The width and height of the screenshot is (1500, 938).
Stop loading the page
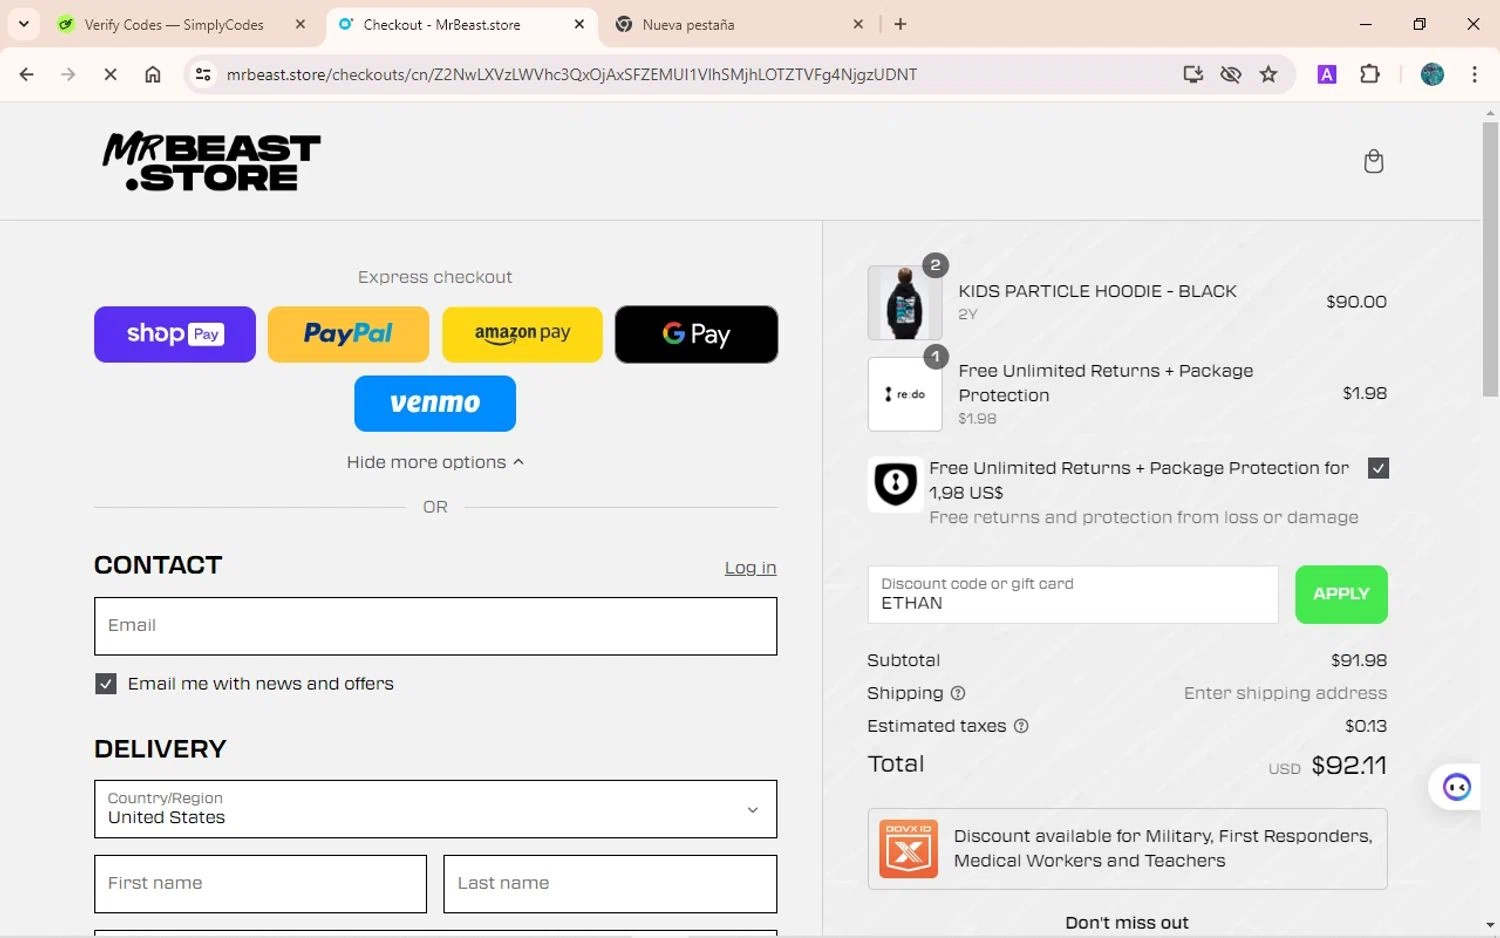pyautogui.click(x=110, y=74)
